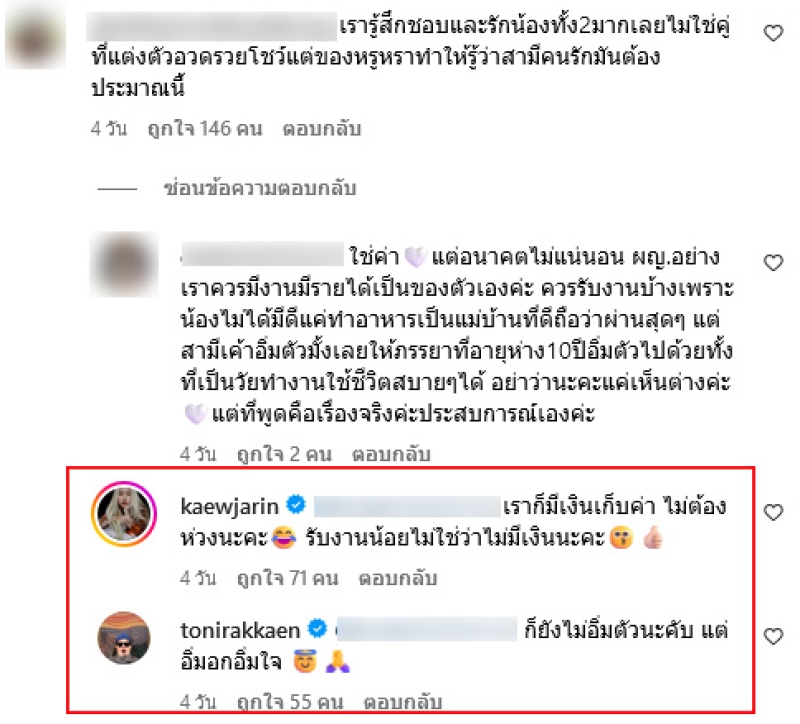The image size is (800, 724).
Task: Reply to the second comment using ตอบกลับ
Action: (x=391, y=454)
